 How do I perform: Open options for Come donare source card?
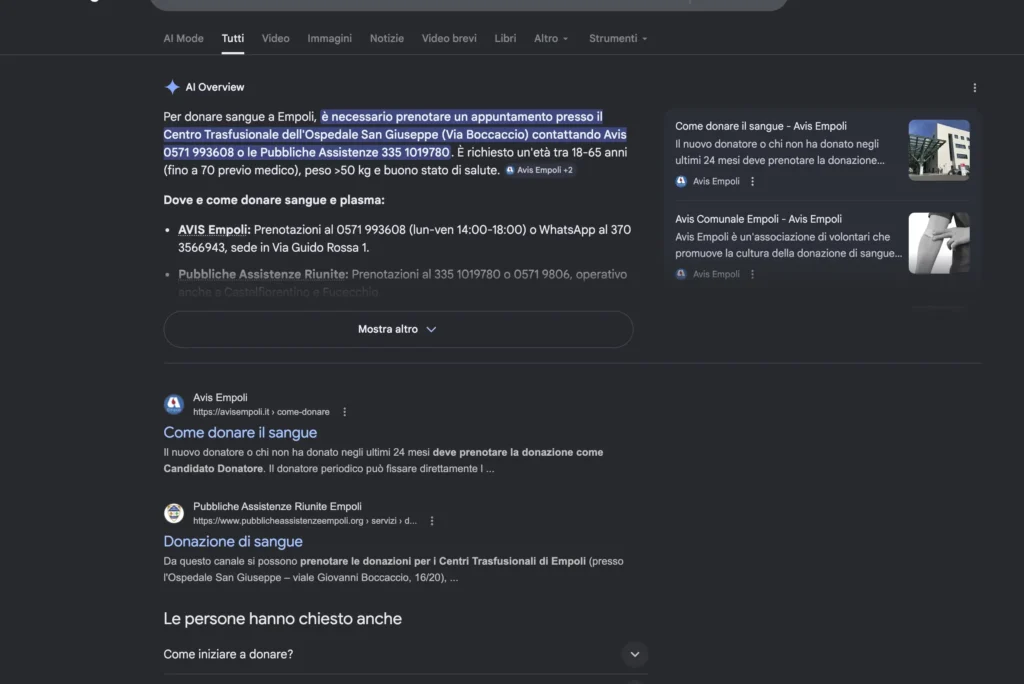[x=752, y=182]
